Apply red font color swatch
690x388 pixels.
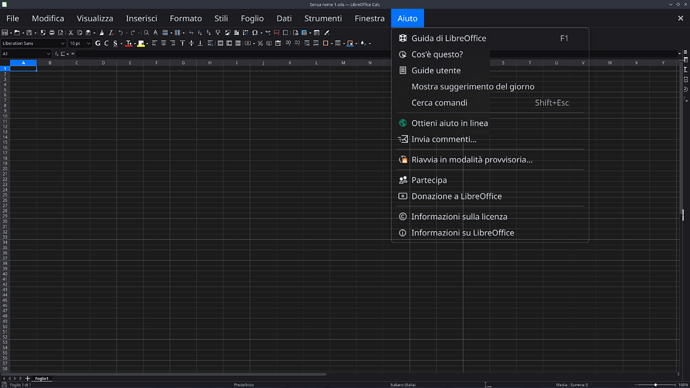click(129, 43)
